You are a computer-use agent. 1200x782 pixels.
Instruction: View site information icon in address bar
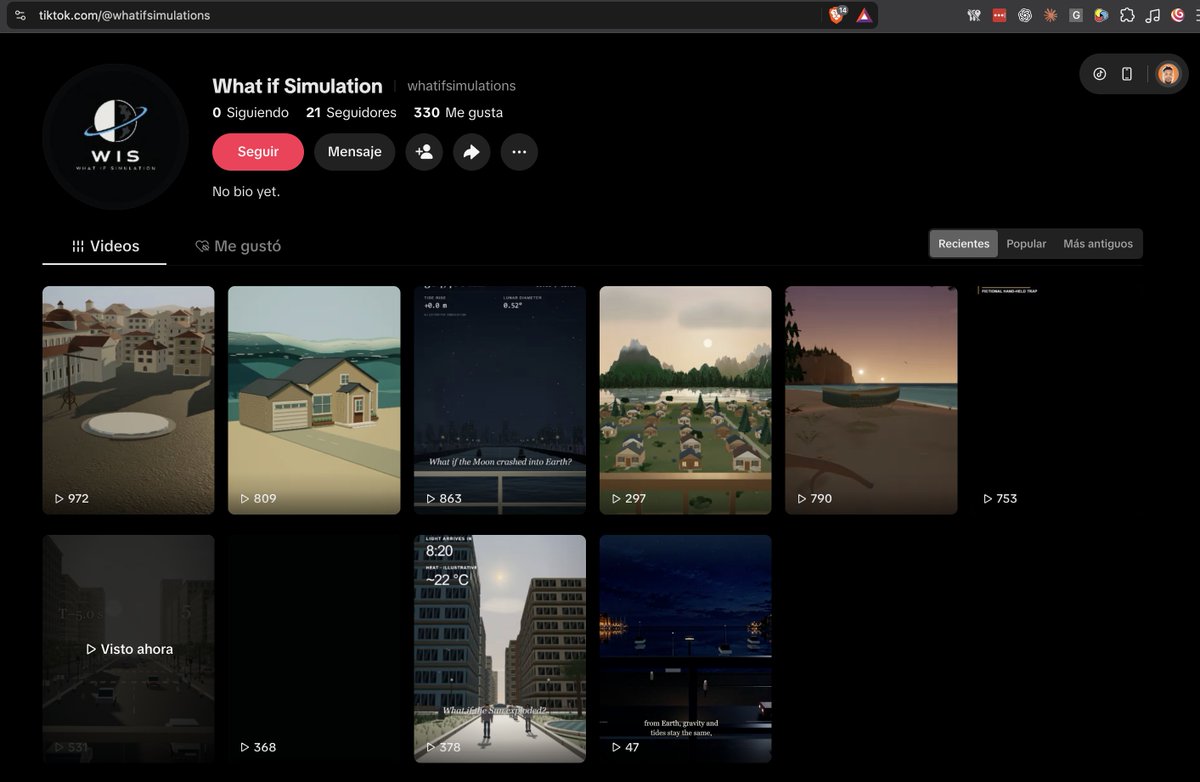(19, 15)
